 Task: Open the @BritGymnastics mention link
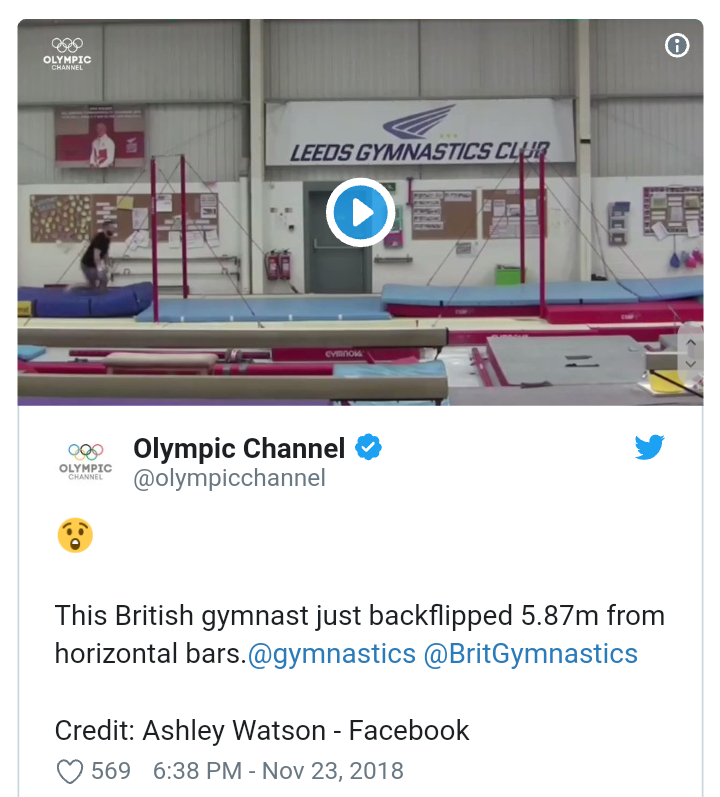[x=530, y=654]
